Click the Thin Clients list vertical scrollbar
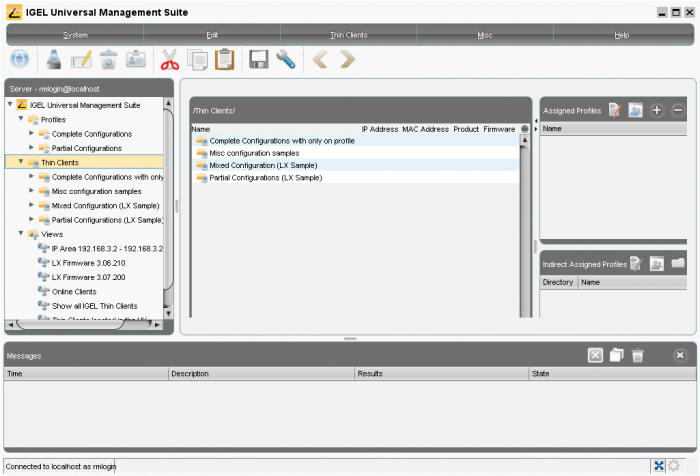Image resolution: width=700 pixels, height=476 pixels. coord(525,227)
